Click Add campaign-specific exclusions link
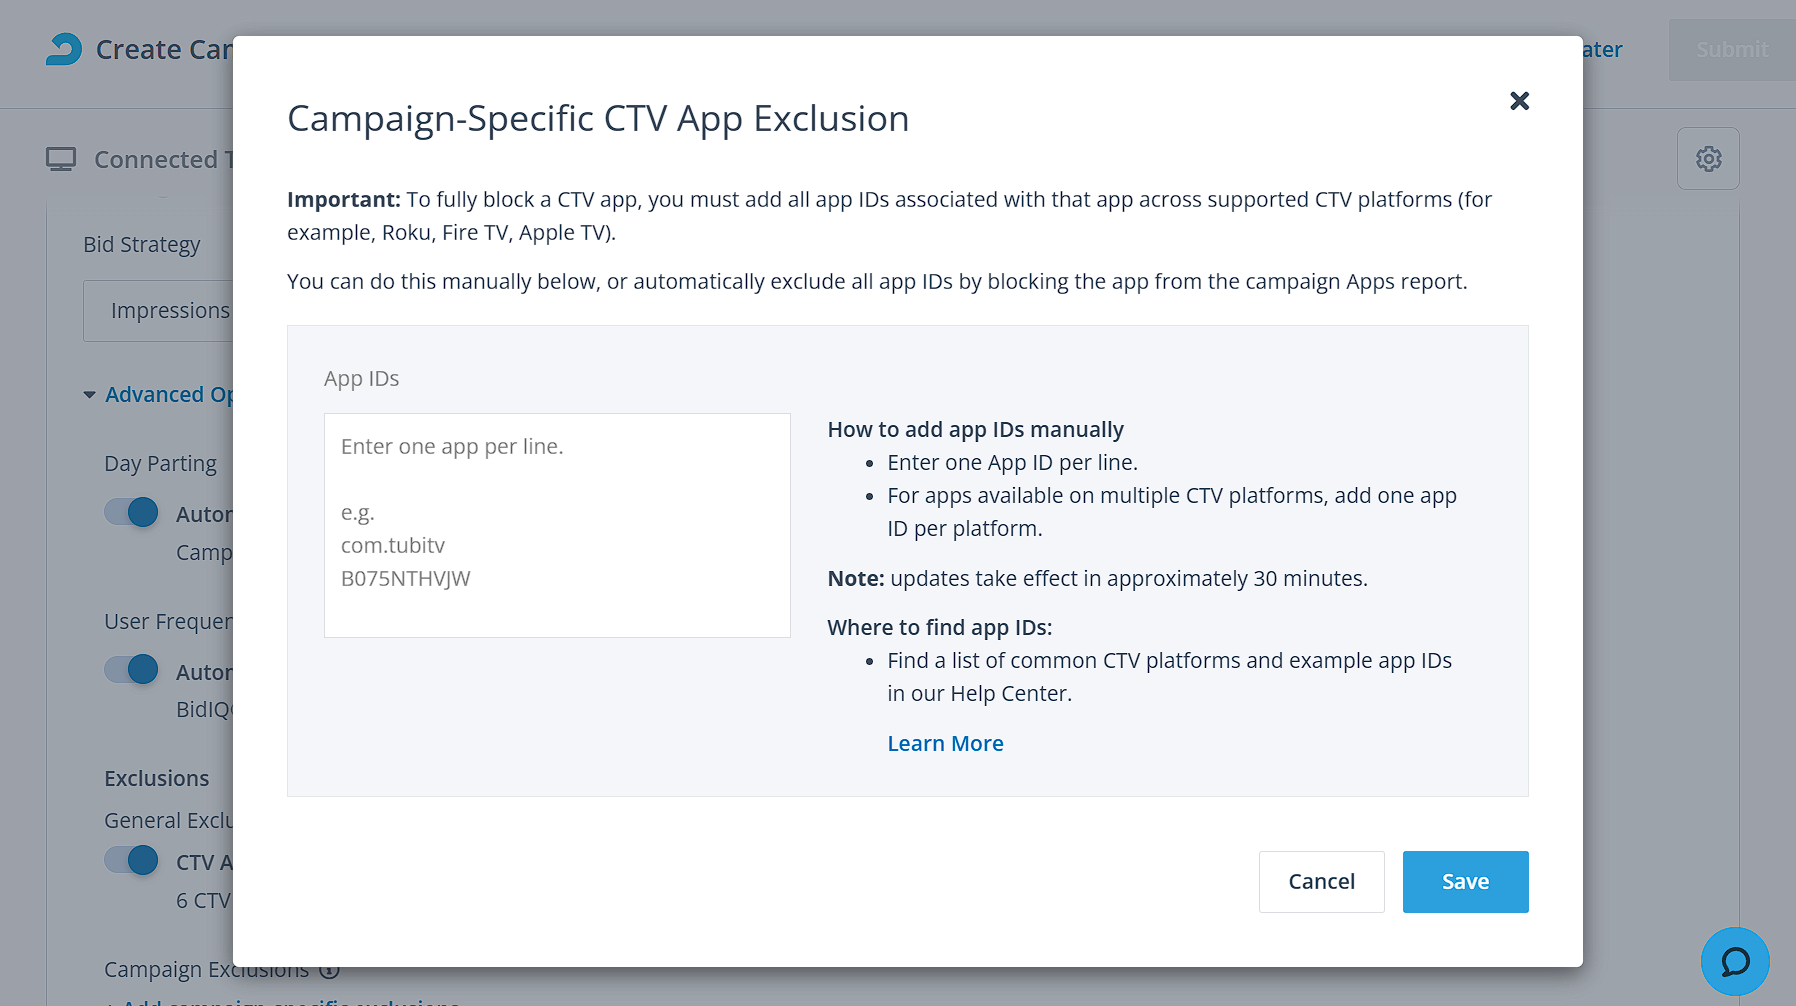1796x1006 pixels. coord(290,1002)
